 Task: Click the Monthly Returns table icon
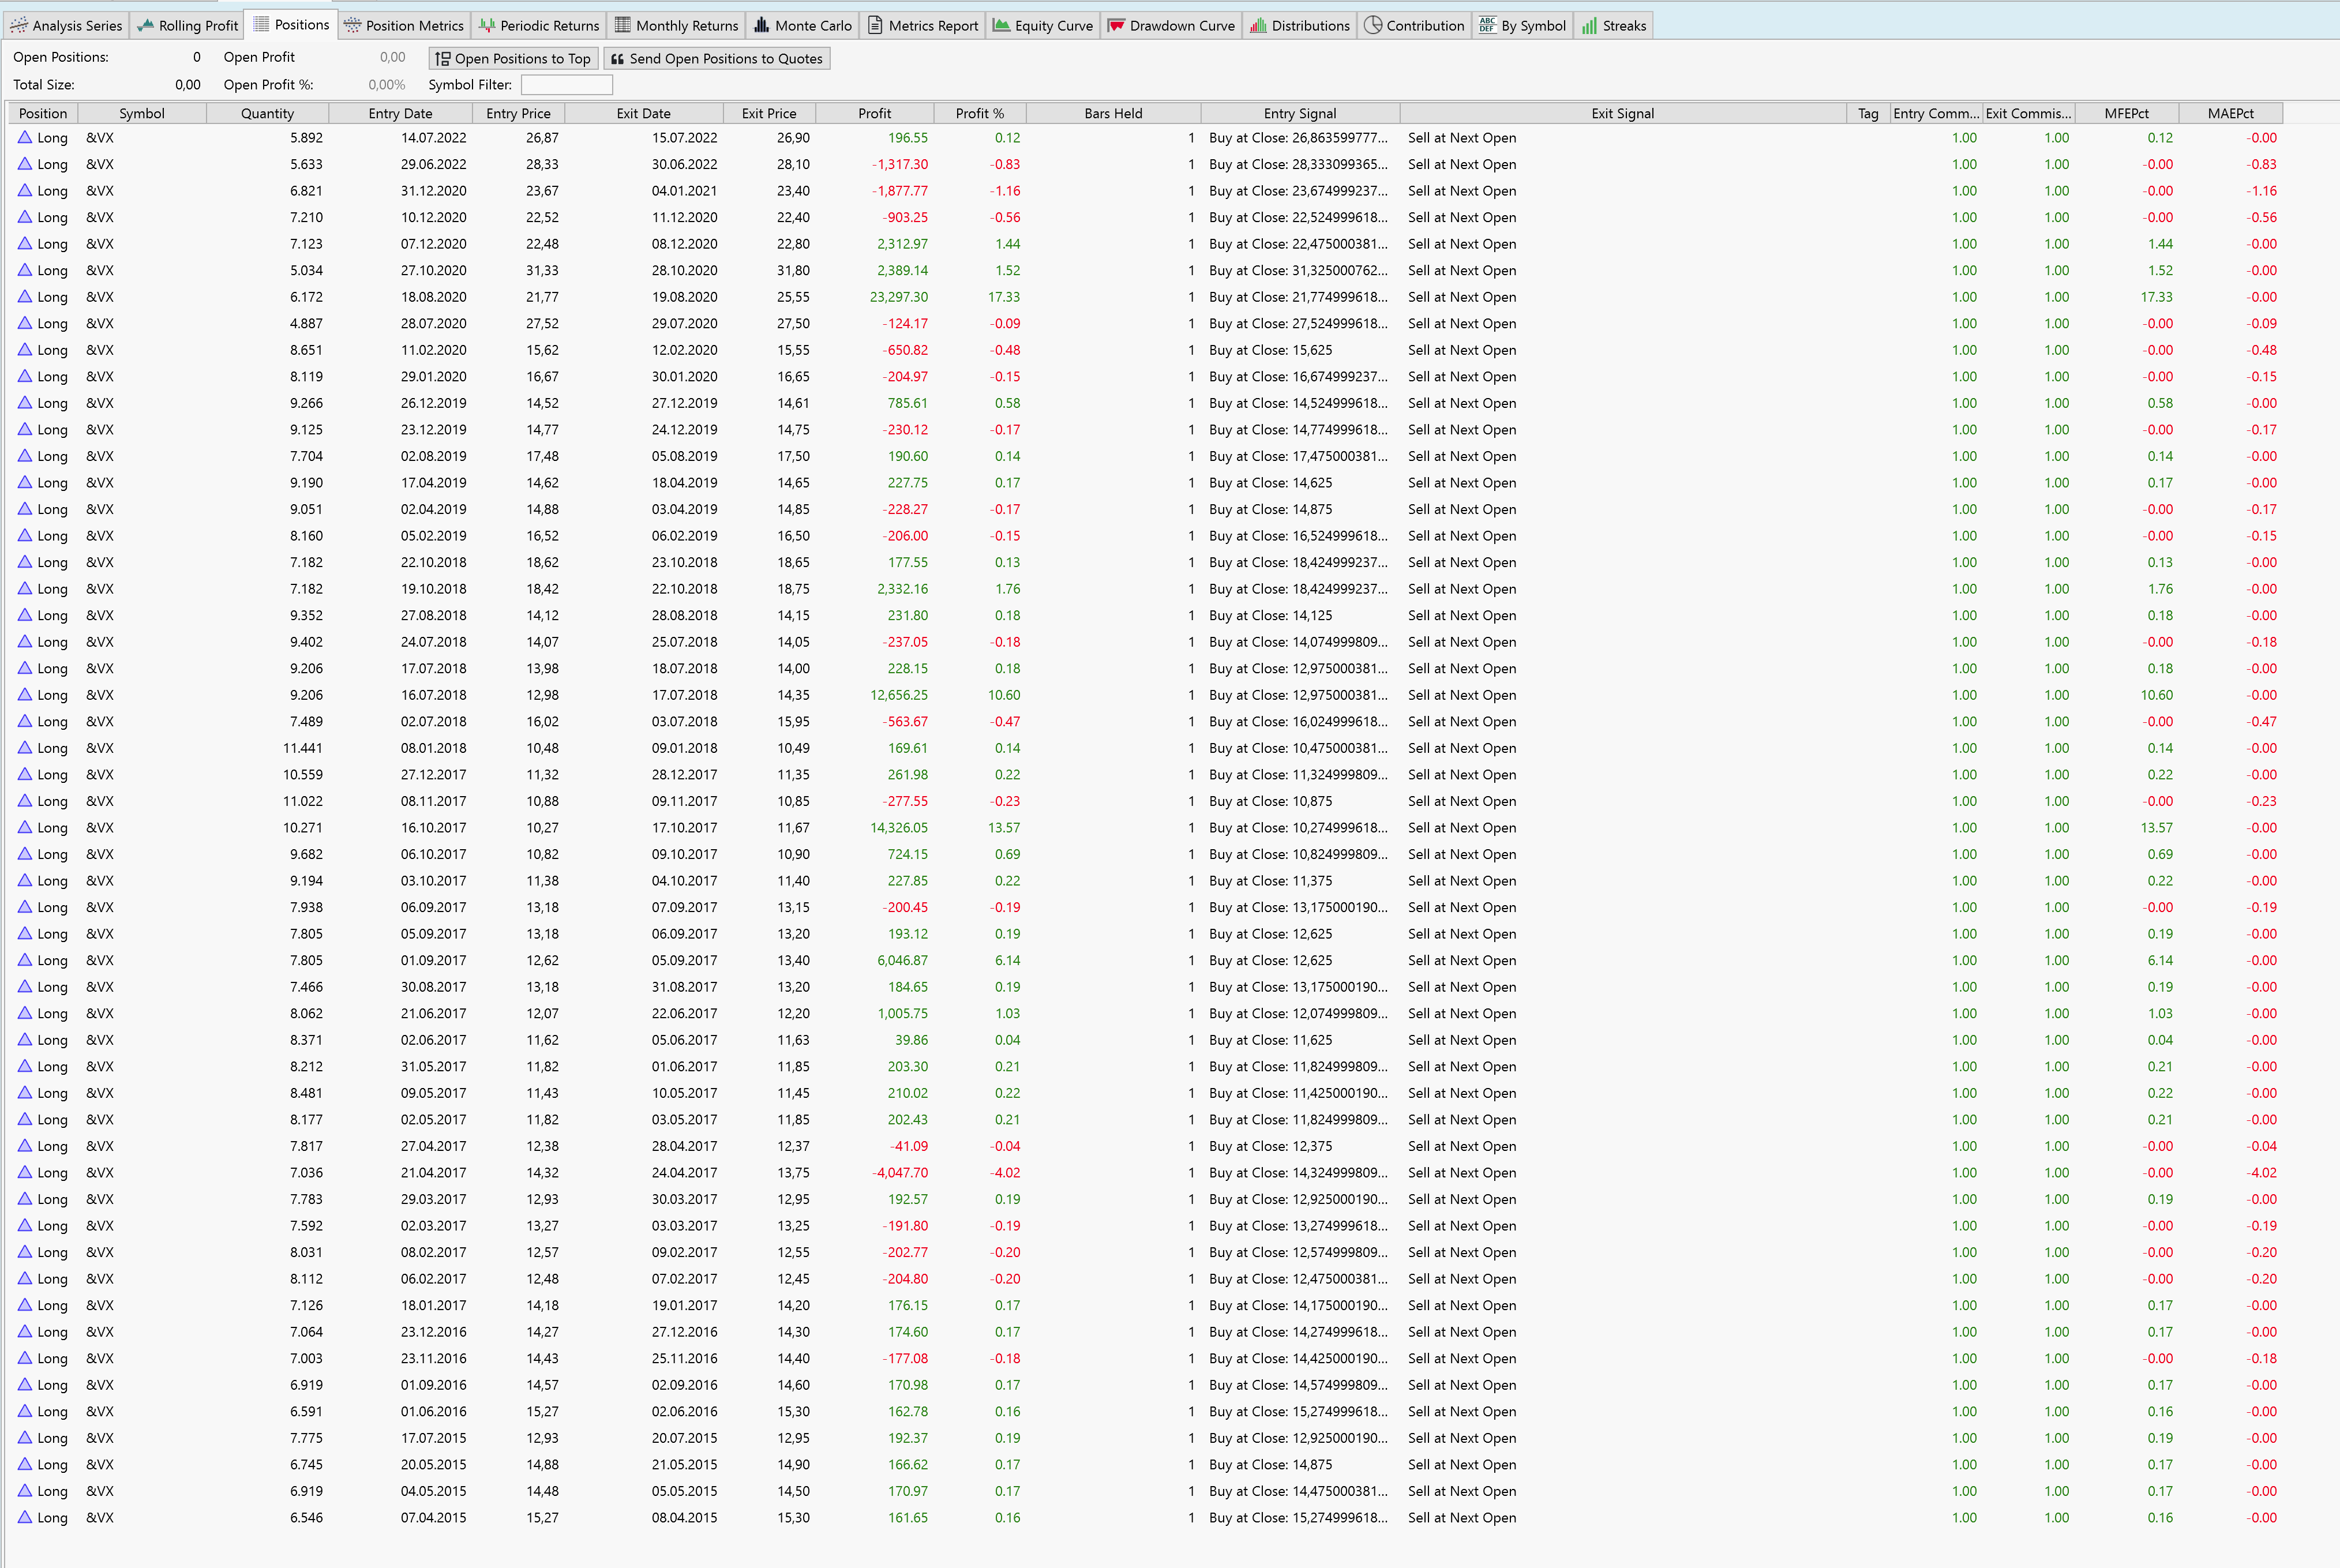(x=622, y=25)
